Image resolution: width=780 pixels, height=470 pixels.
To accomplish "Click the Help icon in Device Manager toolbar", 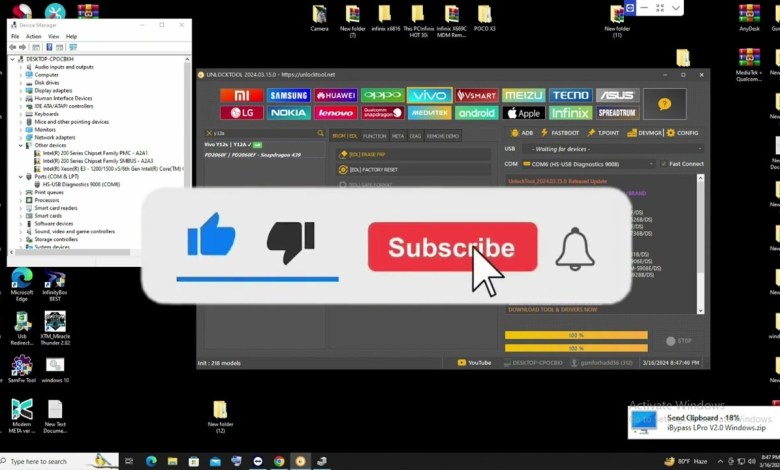I will coord(49,47).
